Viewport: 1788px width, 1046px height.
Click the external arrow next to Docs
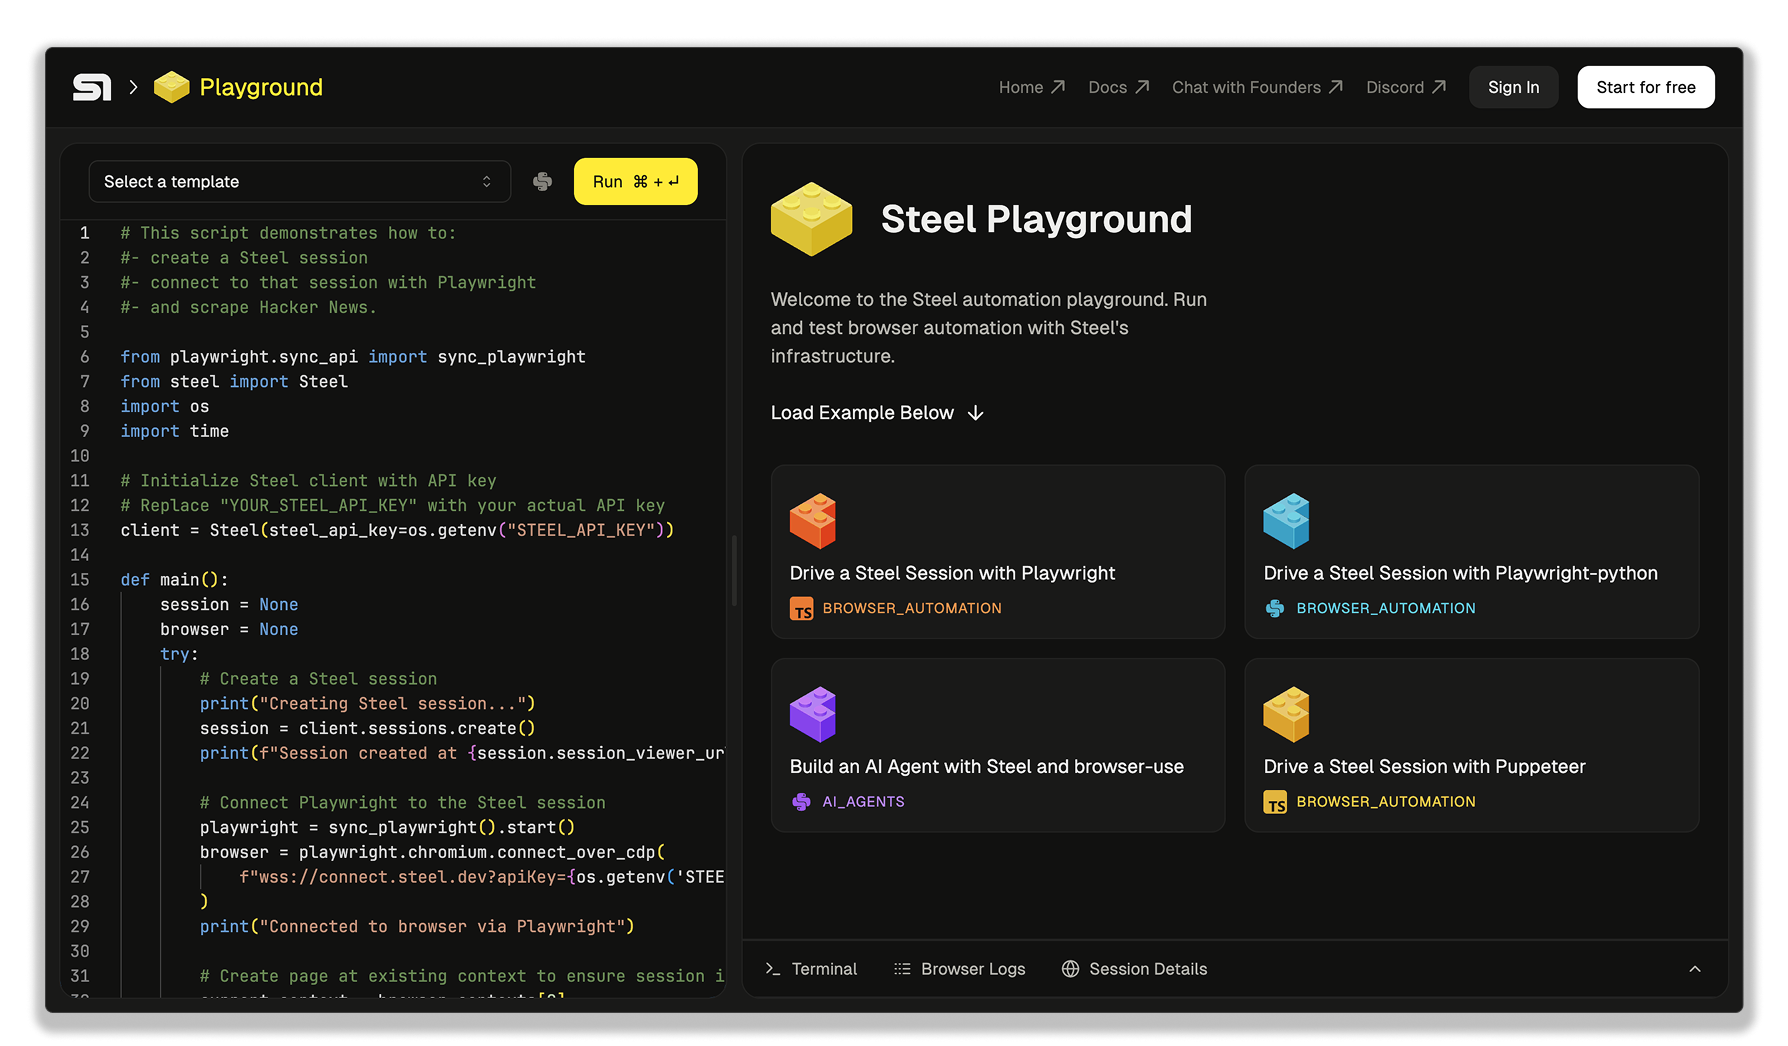pyautogui.click(x=1142, y=87)
